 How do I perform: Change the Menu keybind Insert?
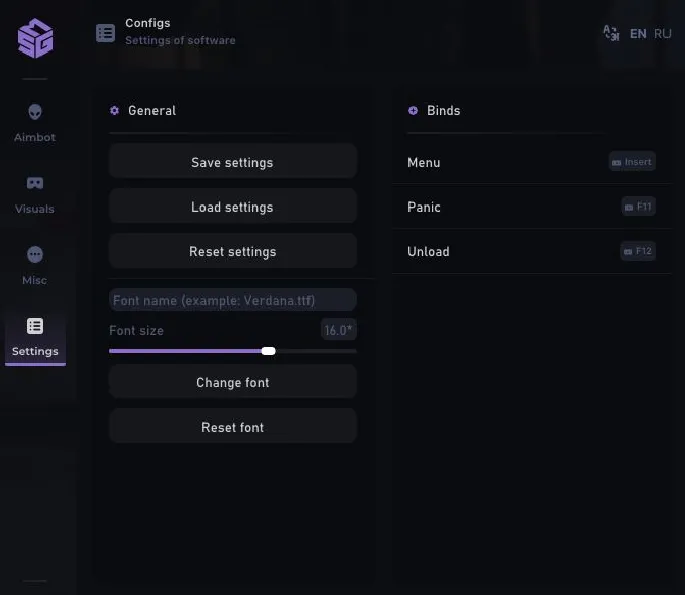632,162
